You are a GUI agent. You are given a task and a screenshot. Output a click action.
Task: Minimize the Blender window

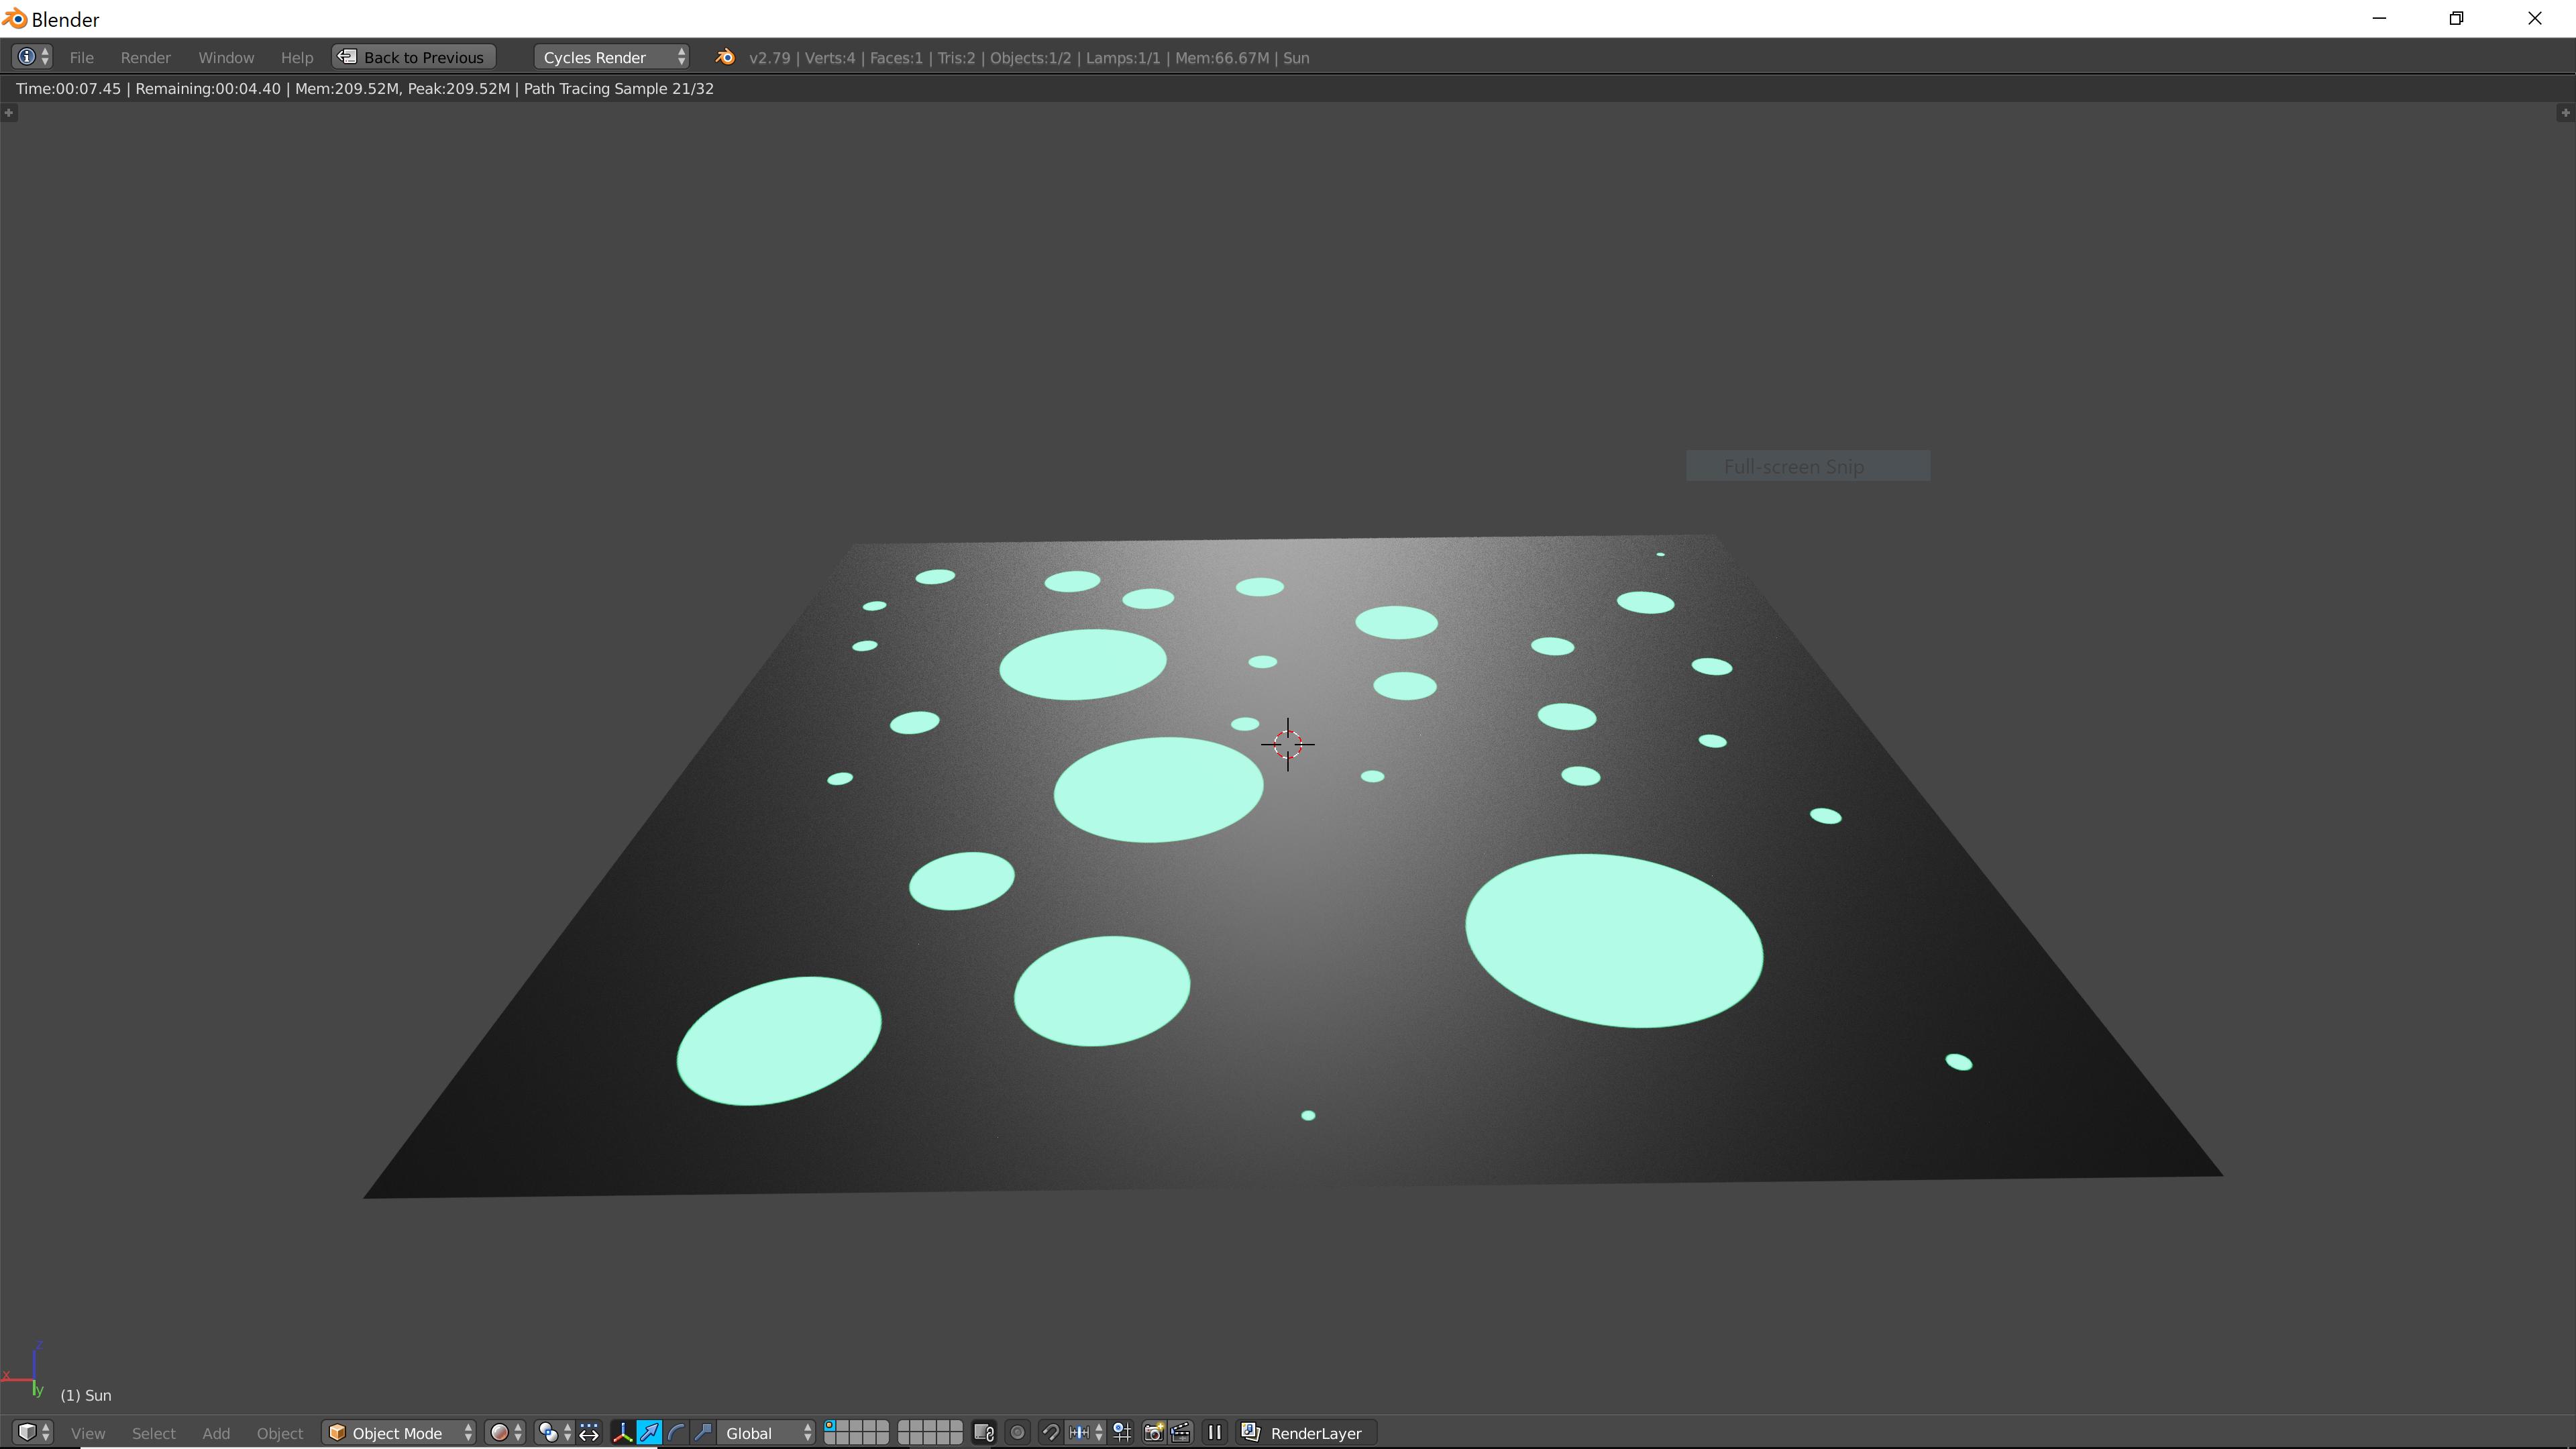tap(2379, 18)
